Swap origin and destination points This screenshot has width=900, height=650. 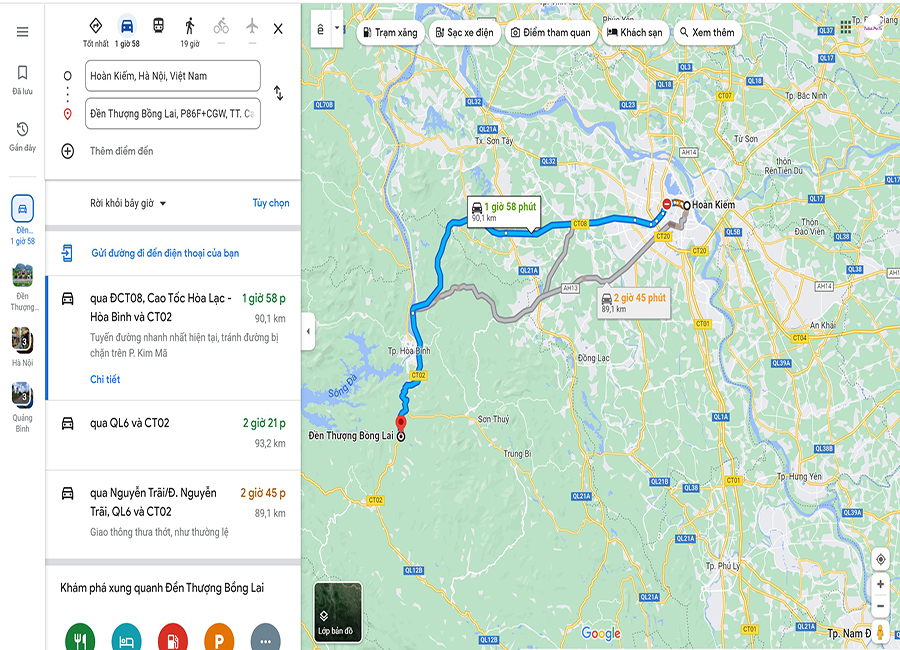(278, 93)
